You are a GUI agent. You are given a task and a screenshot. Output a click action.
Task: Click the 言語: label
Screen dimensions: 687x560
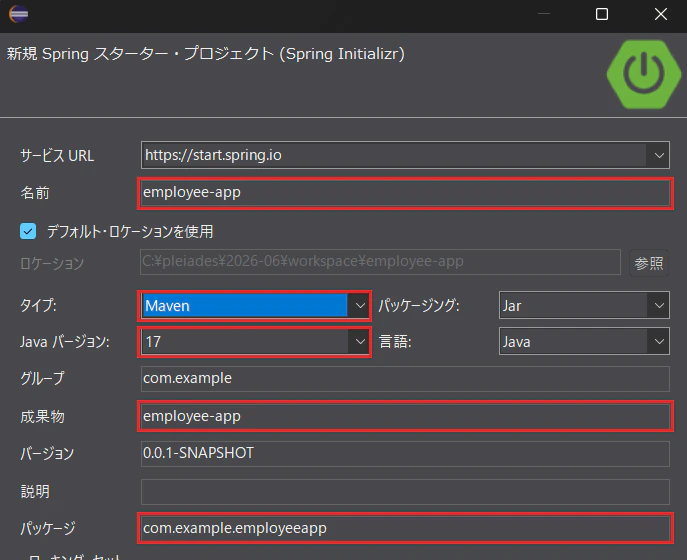(x=395, y=341)
